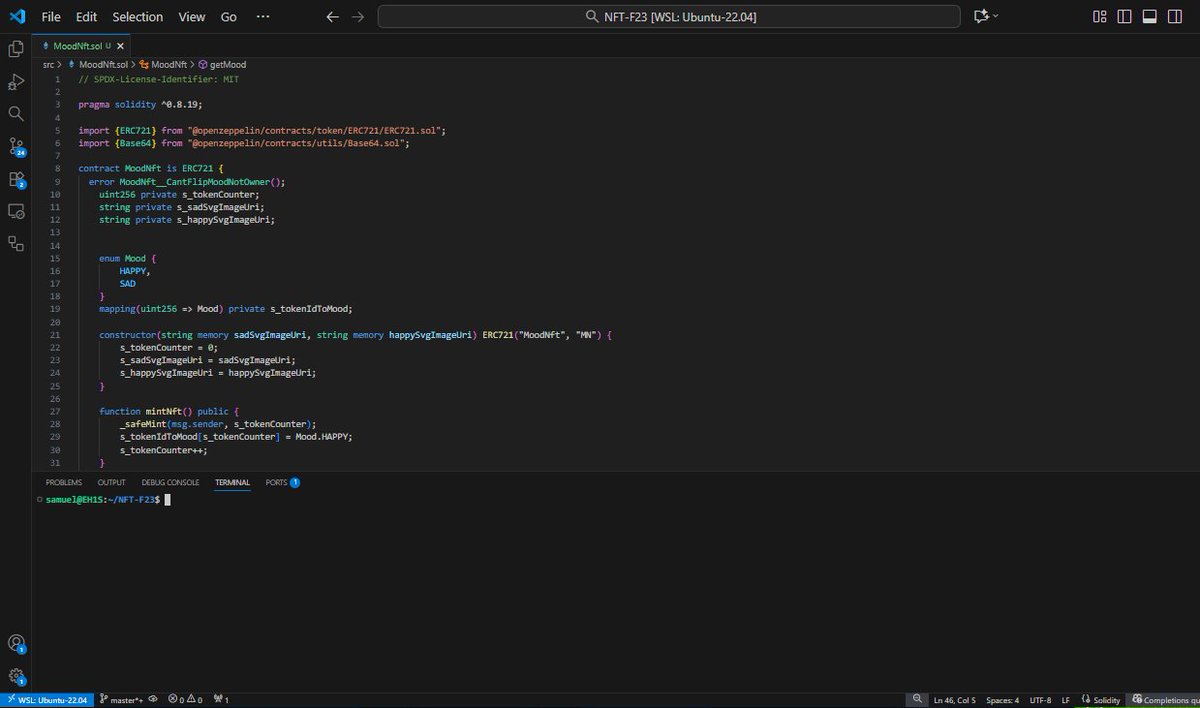
Task: Switch to the PROBLEMS panel tab
Action: [63, 482]
